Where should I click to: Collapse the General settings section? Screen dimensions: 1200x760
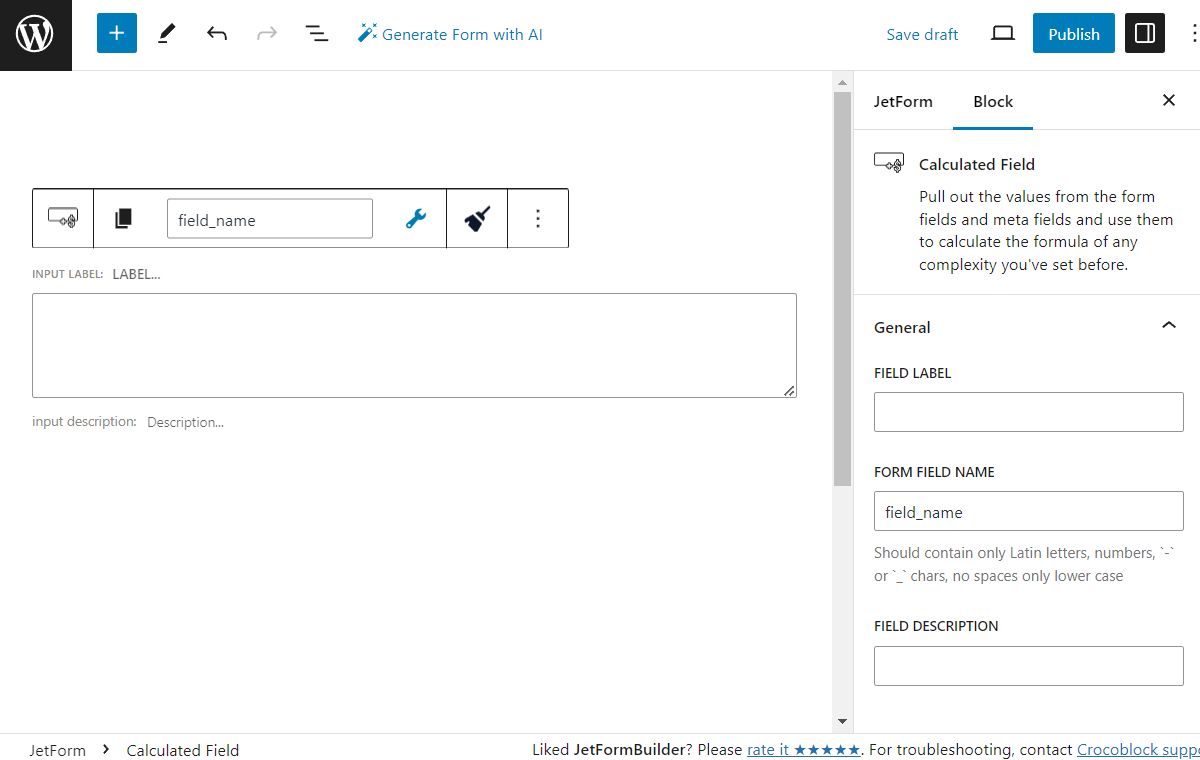pyautogui.click(x=1168, y=325)
